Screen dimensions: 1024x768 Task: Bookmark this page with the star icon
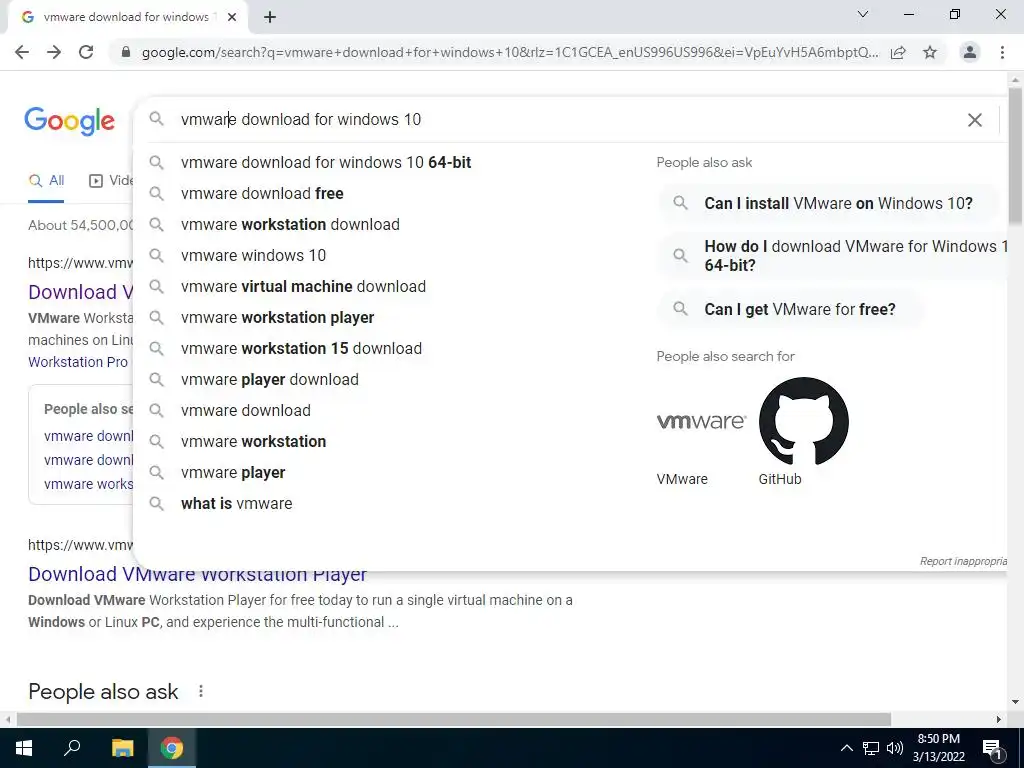(x=930, y=52)
